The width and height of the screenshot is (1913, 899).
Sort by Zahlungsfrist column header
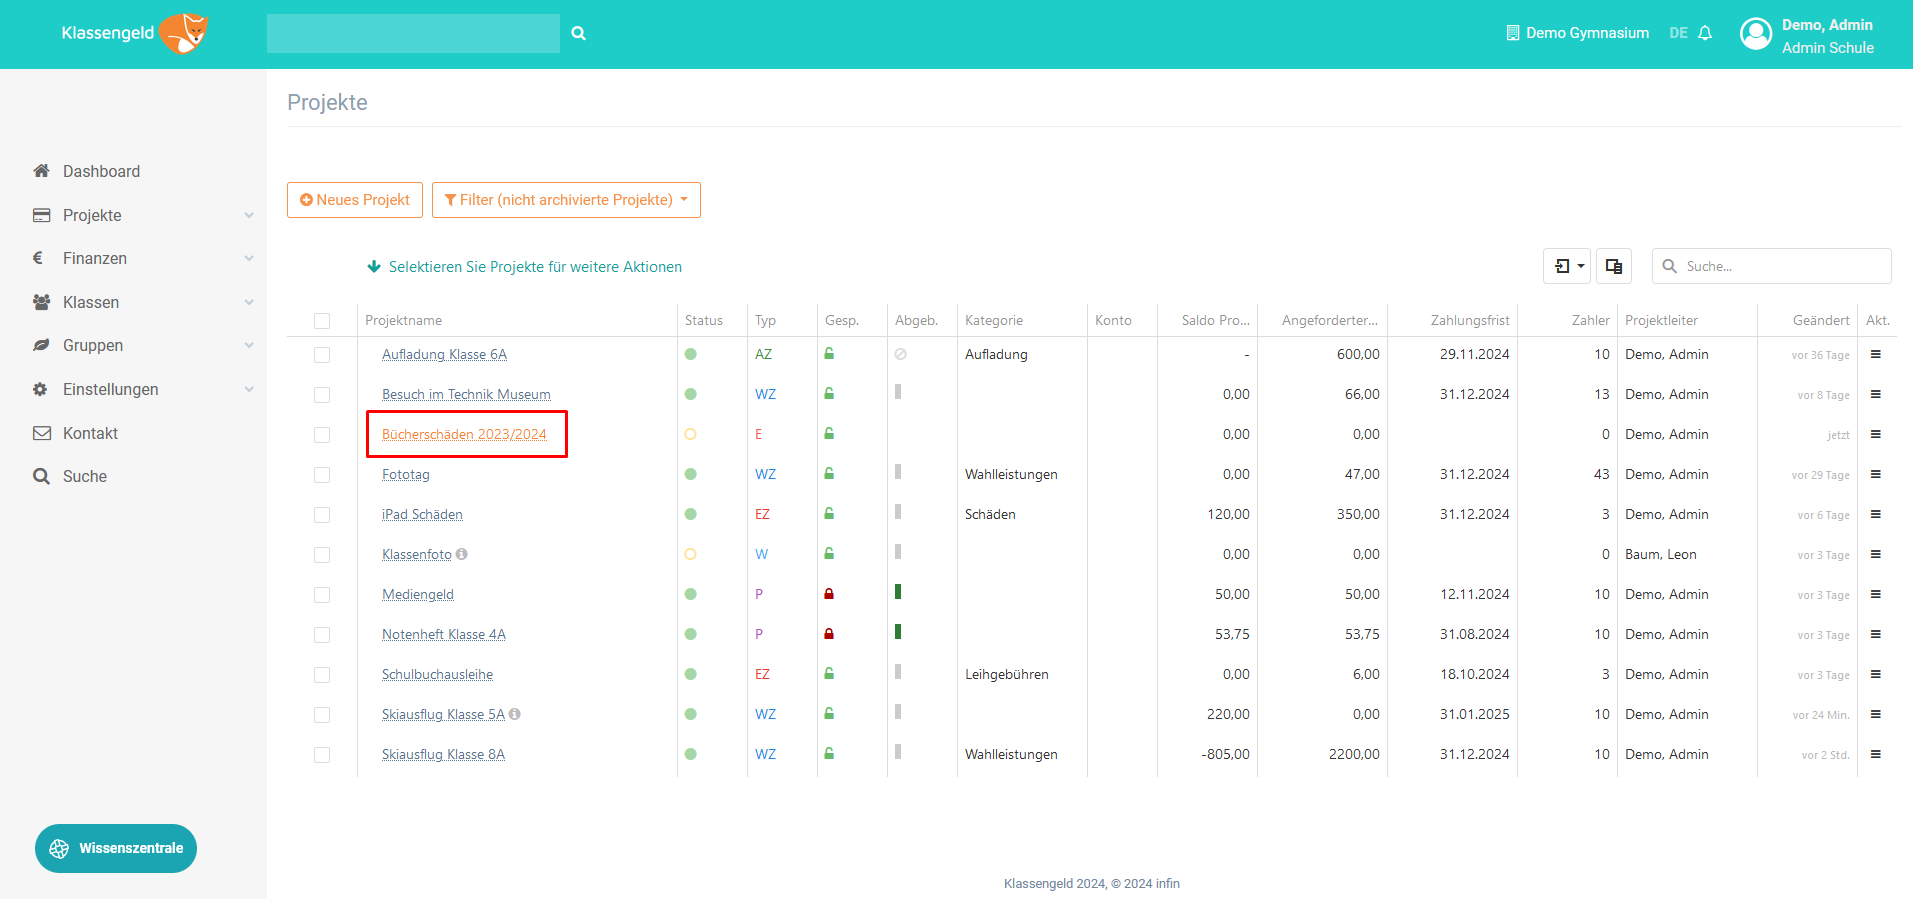tap(1470, 320)
